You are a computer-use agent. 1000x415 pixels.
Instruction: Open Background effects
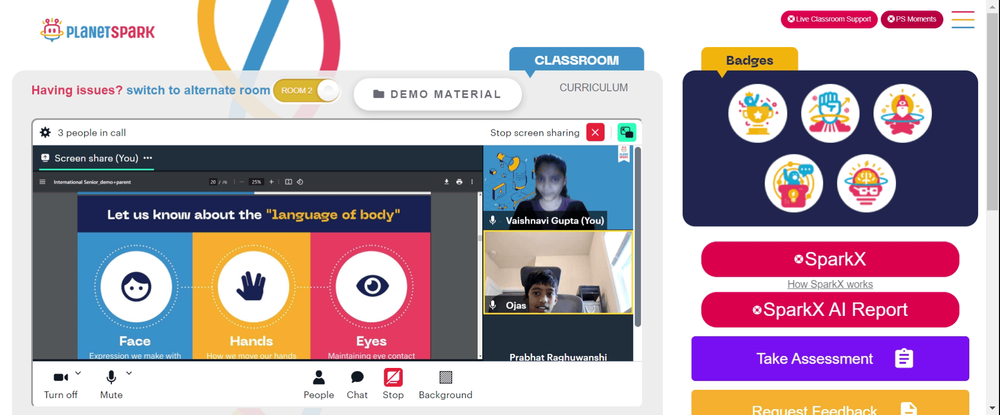click(x=445, y=385)
